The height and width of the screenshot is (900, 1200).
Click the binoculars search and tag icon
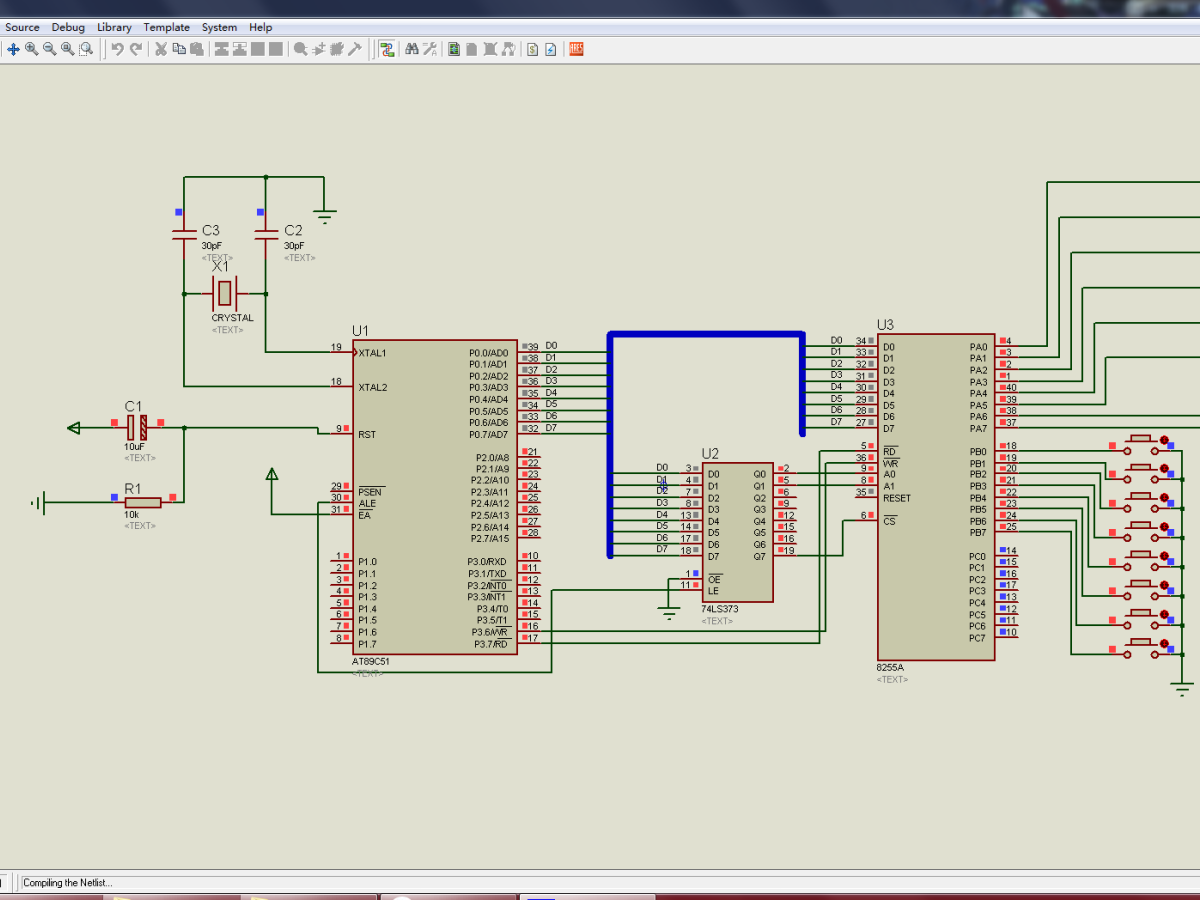tap(411, 49)
